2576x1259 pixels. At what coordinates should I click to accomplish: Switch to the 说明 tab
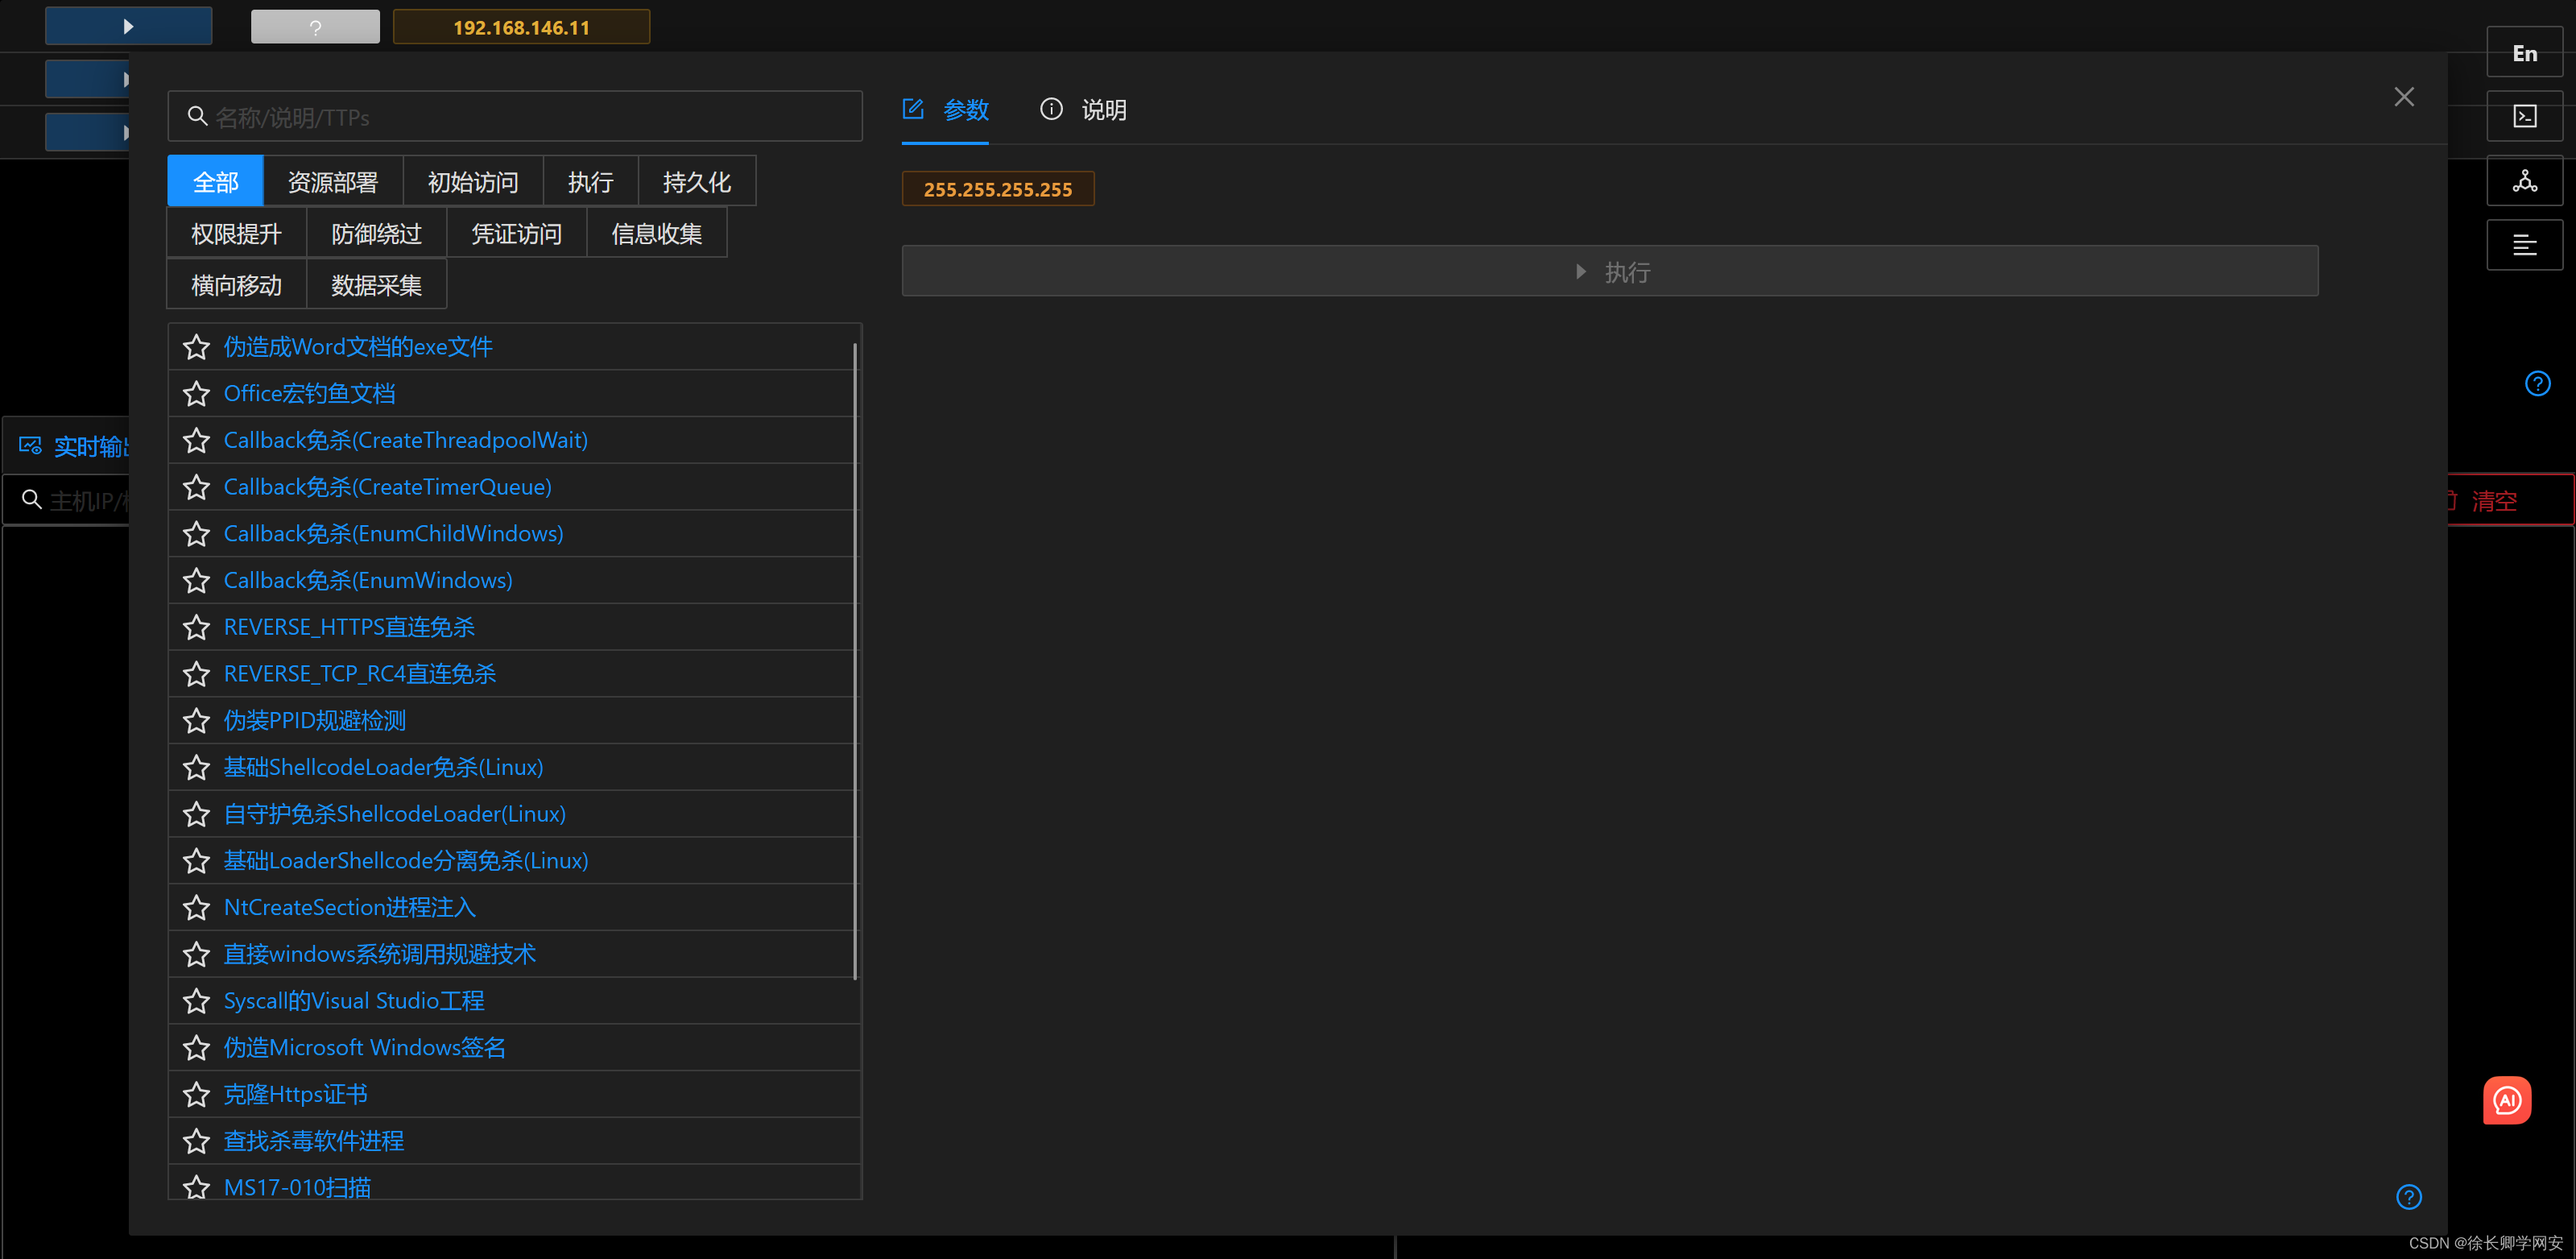[x=1103, y=110]
